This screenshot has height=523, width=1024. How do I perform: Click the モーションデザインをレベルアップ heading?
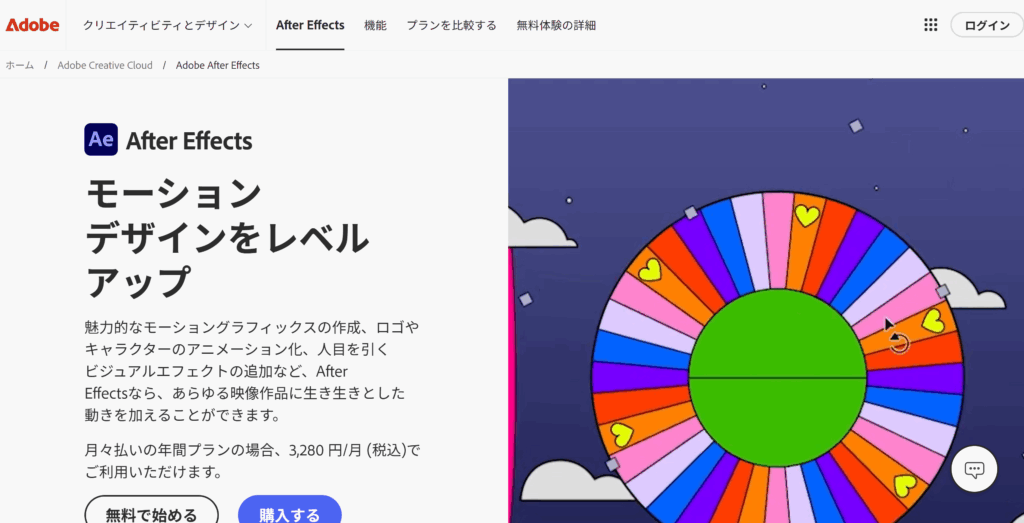coord(227,237)
